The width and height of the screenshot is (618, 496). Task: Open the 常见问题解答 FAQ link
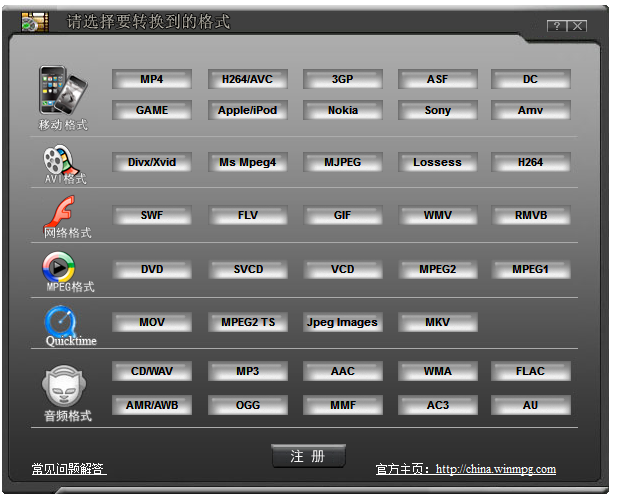point(69,469)
